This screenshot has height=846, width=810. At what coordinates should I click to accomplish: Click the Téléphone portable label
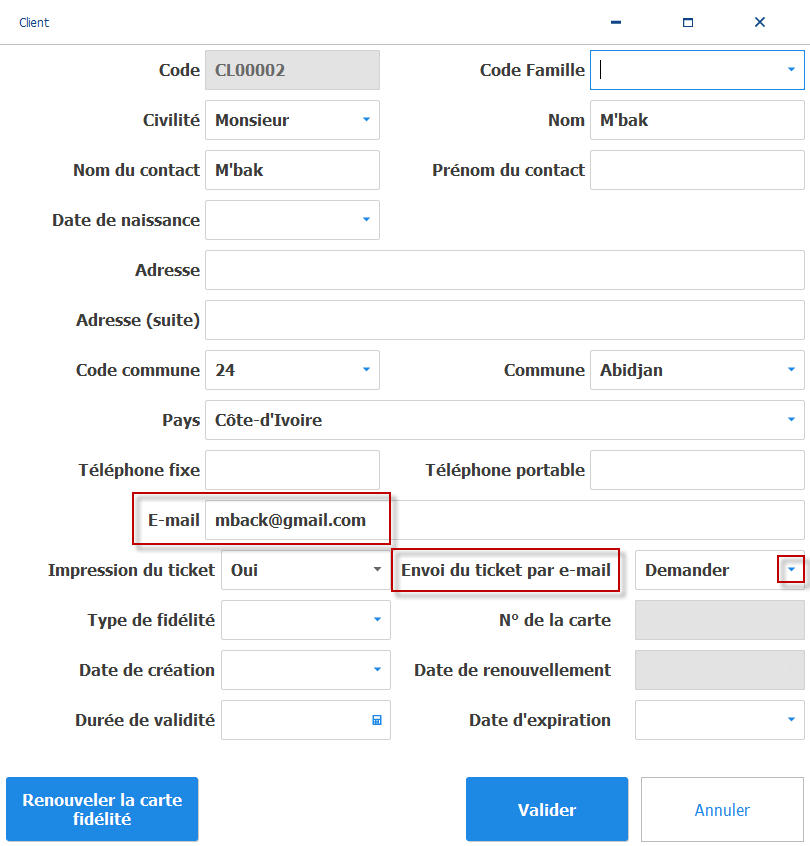click(x=505, y=470)
